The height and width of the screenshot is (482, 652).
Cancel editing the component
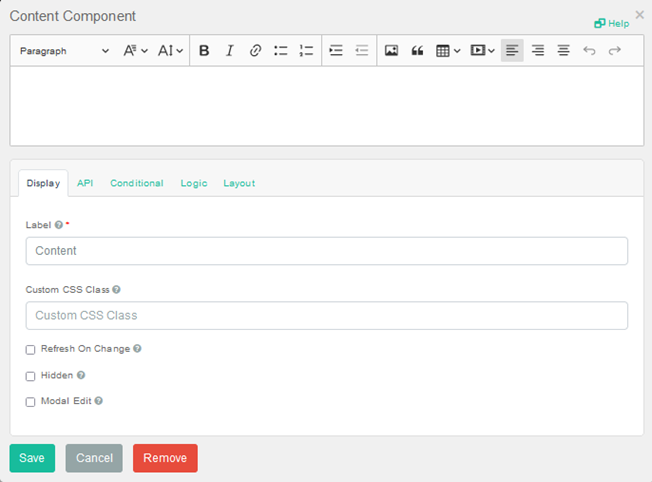click(x=94, y=458)
